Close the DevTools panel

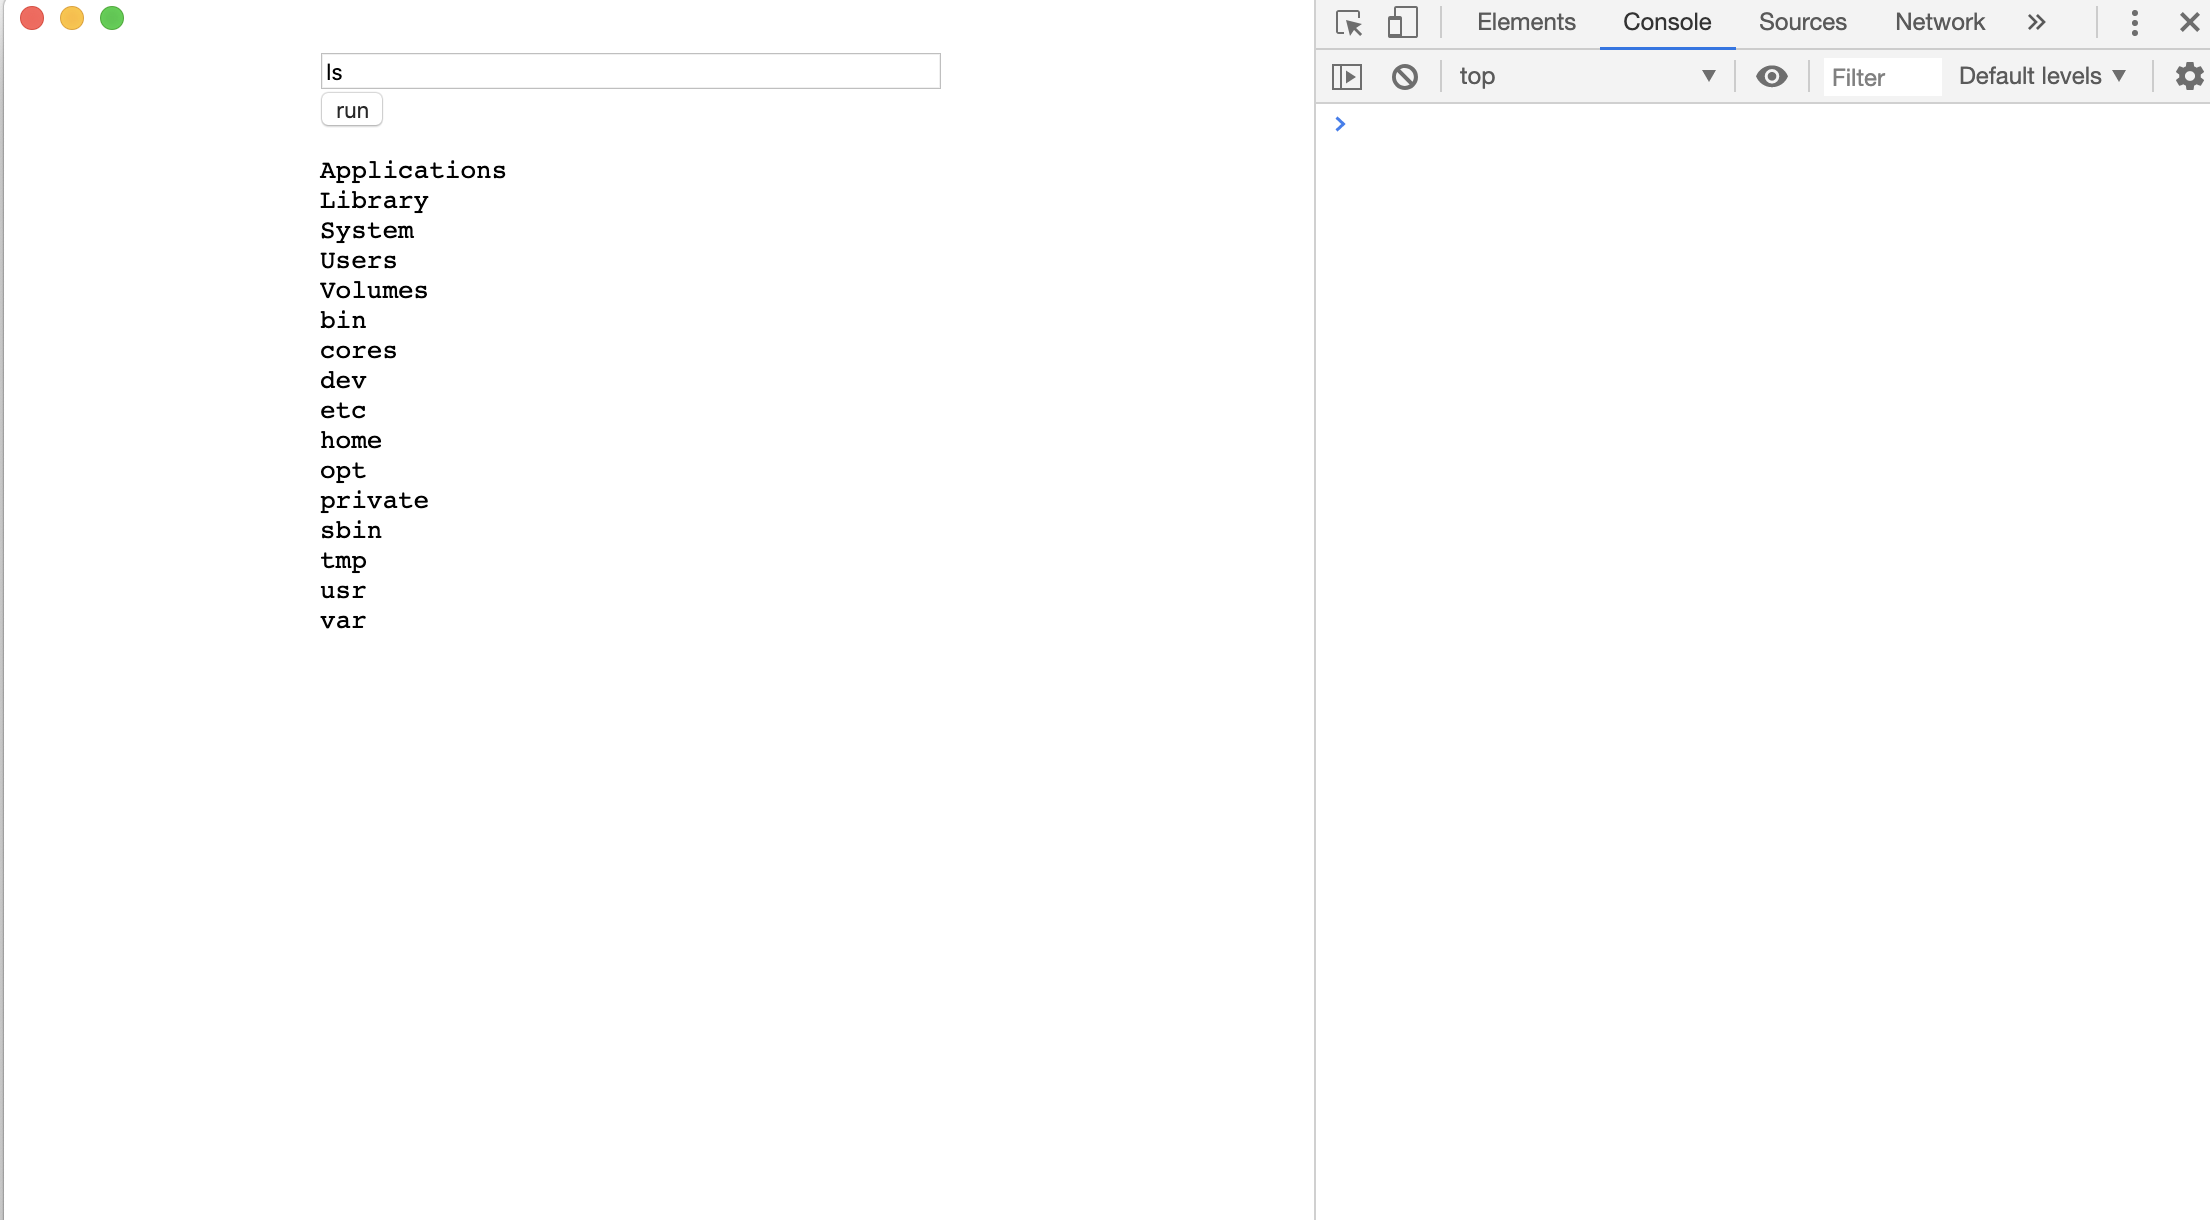(x=2189, y=22)
